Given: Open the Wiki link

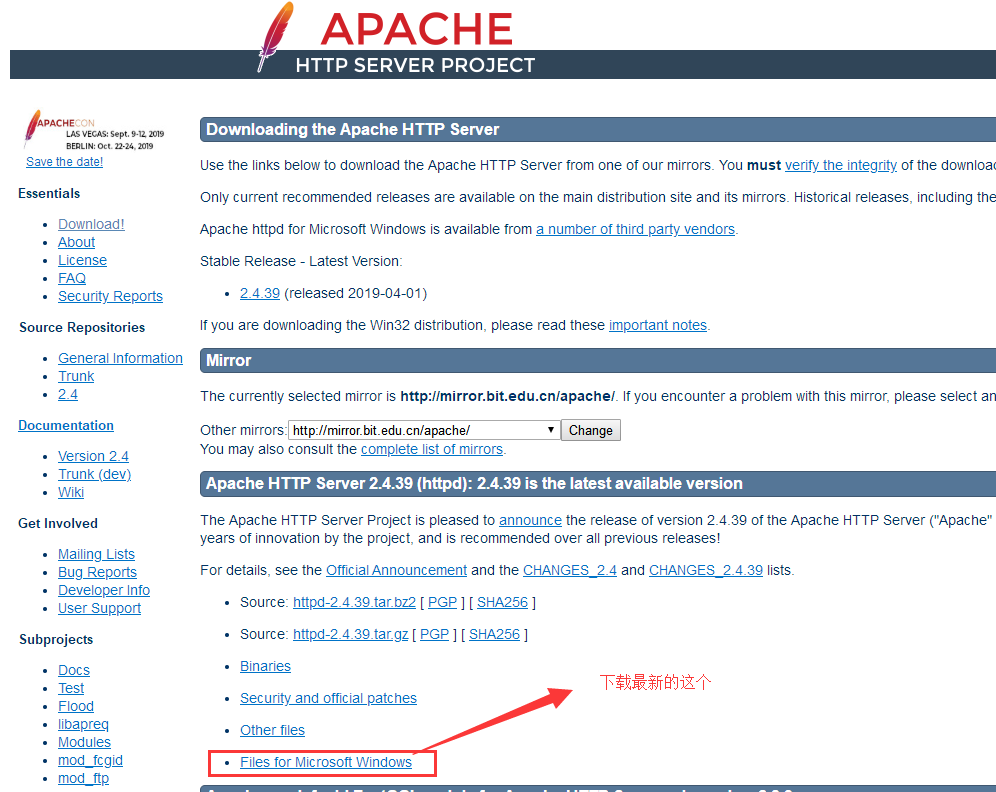Looking at the screenshot, I should pos(71,492).
